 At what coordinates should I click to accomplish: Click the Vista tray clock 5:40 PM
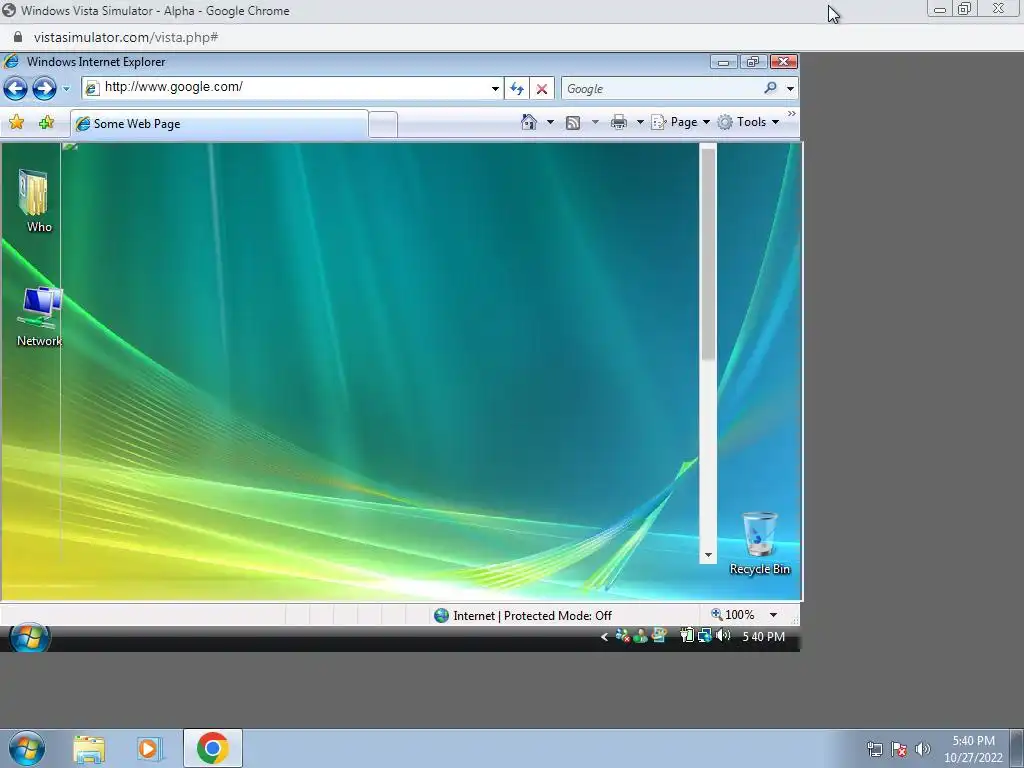[x=763, y=637]
